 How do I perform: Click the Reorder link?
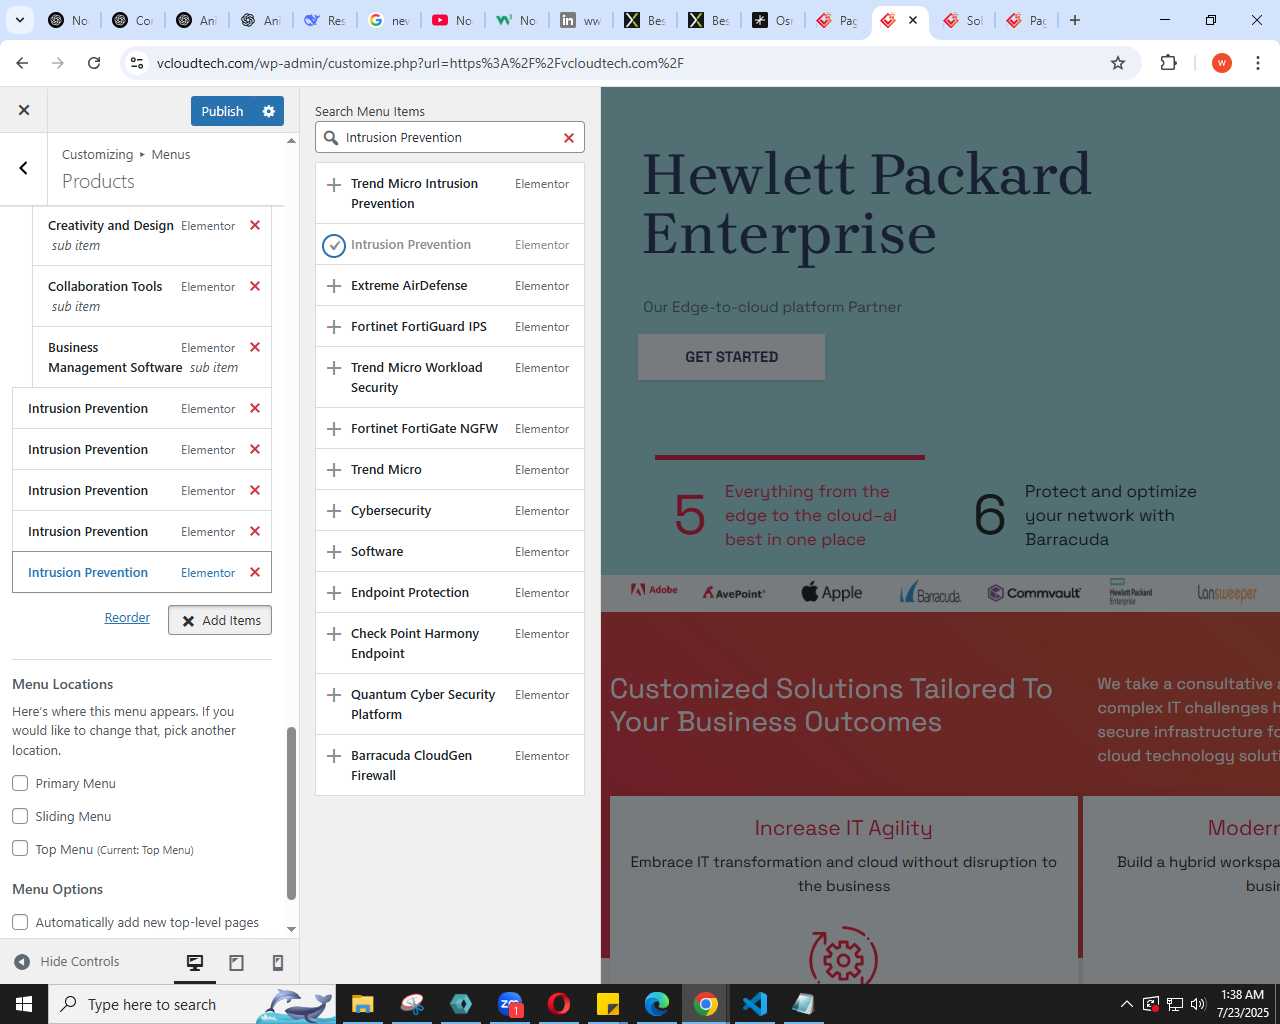click(127, 618)
